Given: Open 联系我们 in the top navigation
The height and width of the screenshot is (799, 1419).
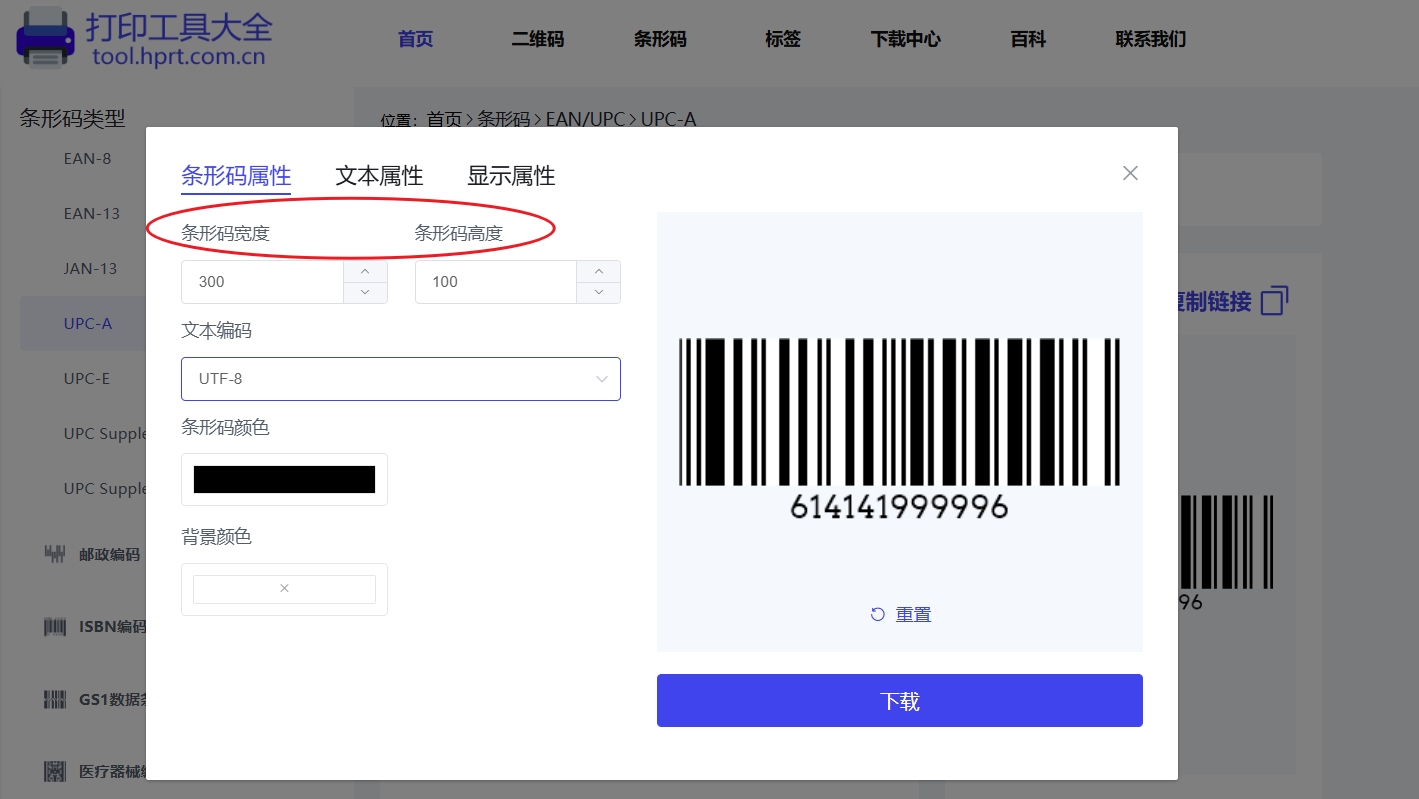Looking at the screenshot, I should click(x=1151, y=39).
